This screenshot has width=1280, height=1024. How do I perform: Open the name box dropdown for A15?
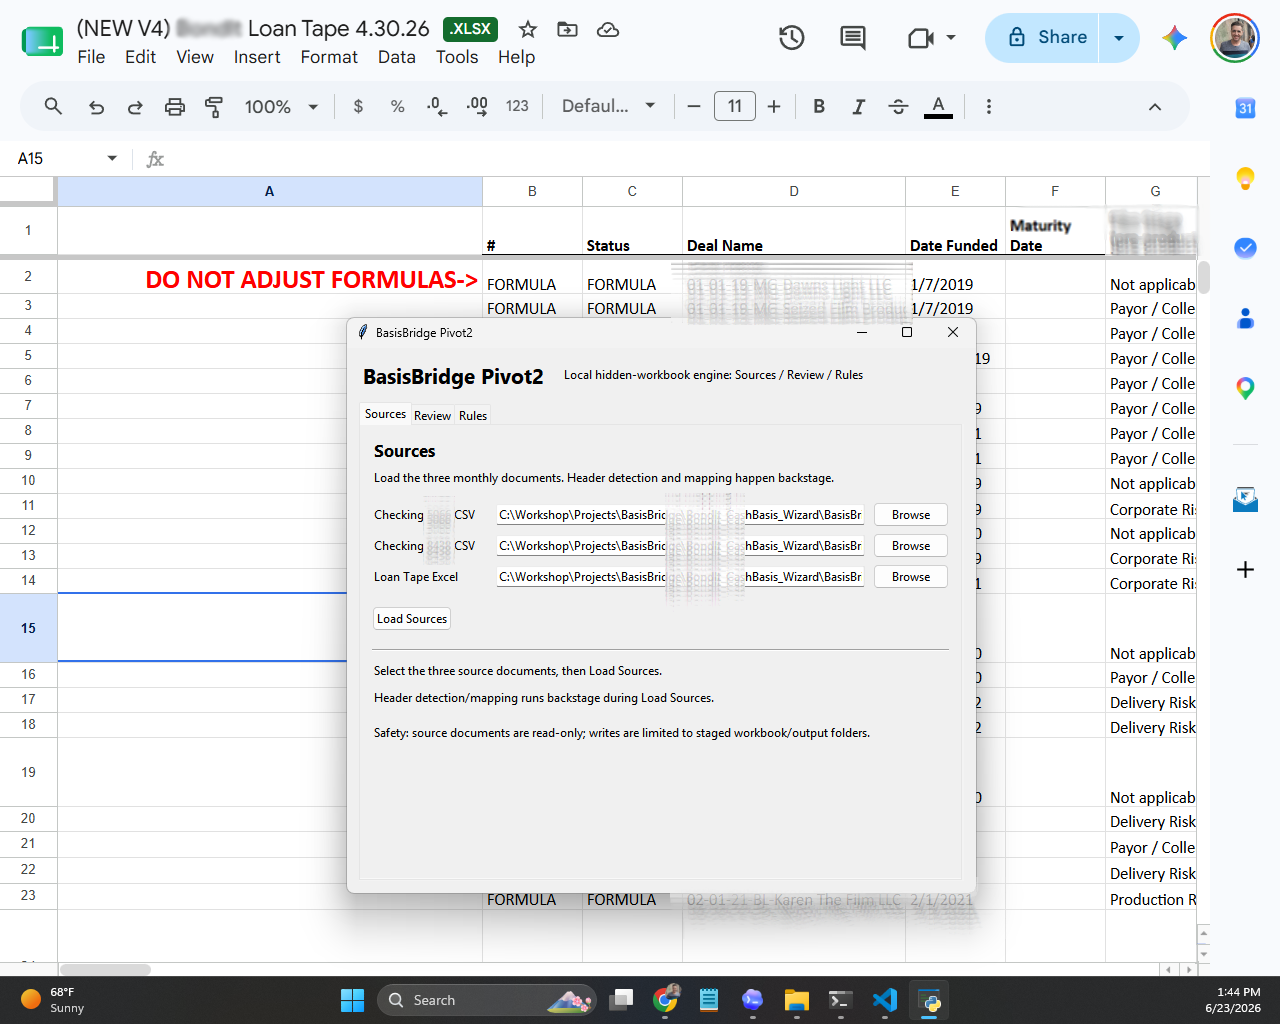[112, 158]
